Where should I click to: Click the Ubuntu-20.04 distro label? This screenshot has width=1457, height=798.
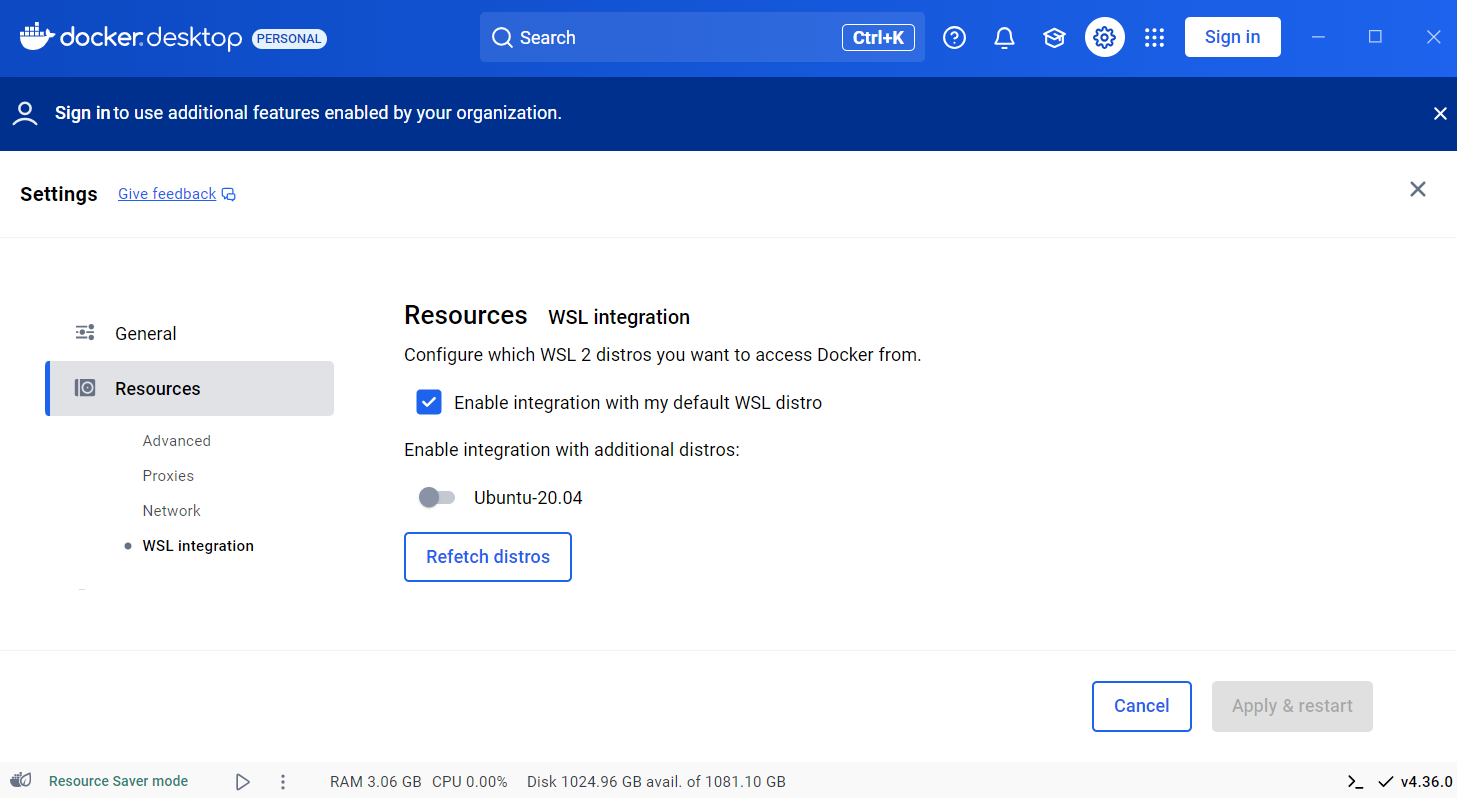point(528,497)
